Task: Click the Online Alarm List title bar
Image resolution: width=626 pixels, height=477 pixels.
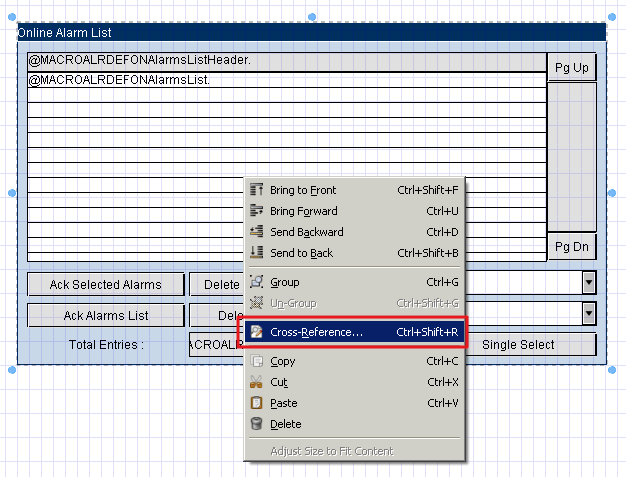Action: pyautogui.click(x=312, y=32)
